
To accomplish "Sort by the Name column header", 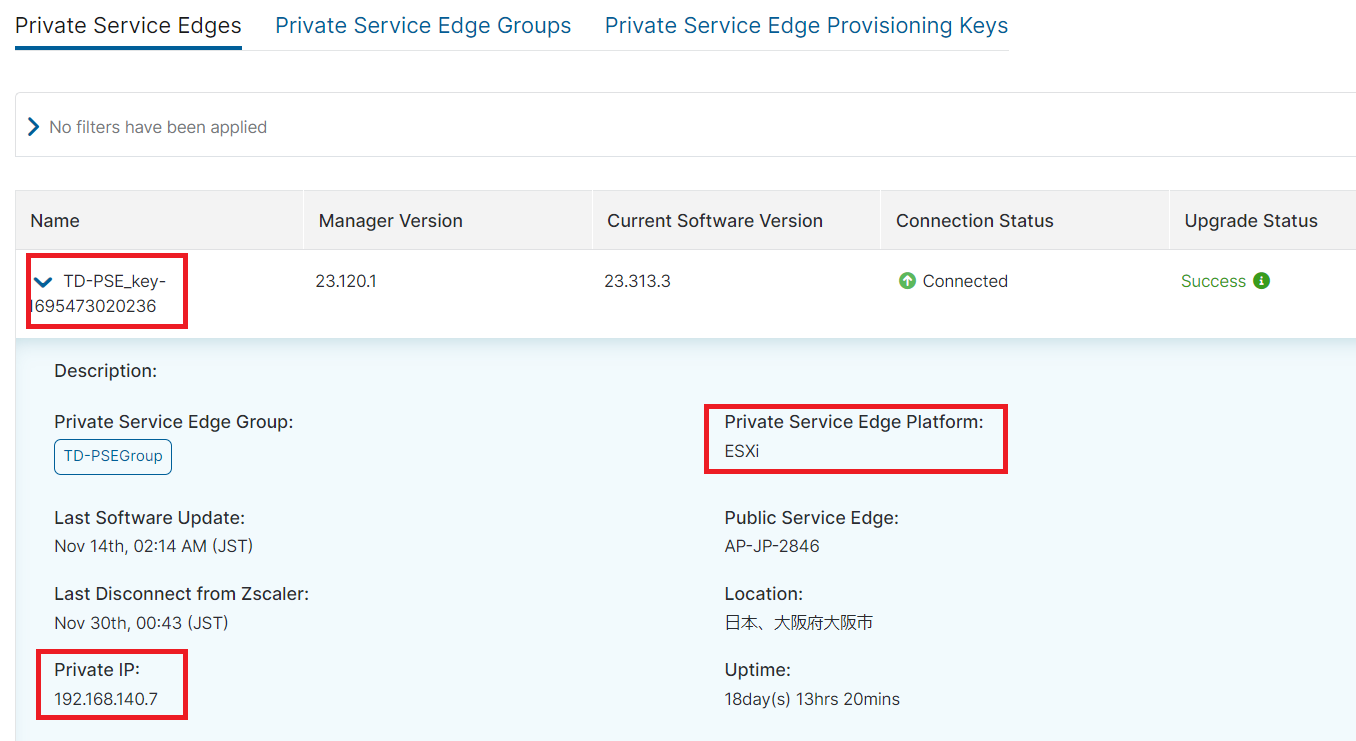I will 55,221.
